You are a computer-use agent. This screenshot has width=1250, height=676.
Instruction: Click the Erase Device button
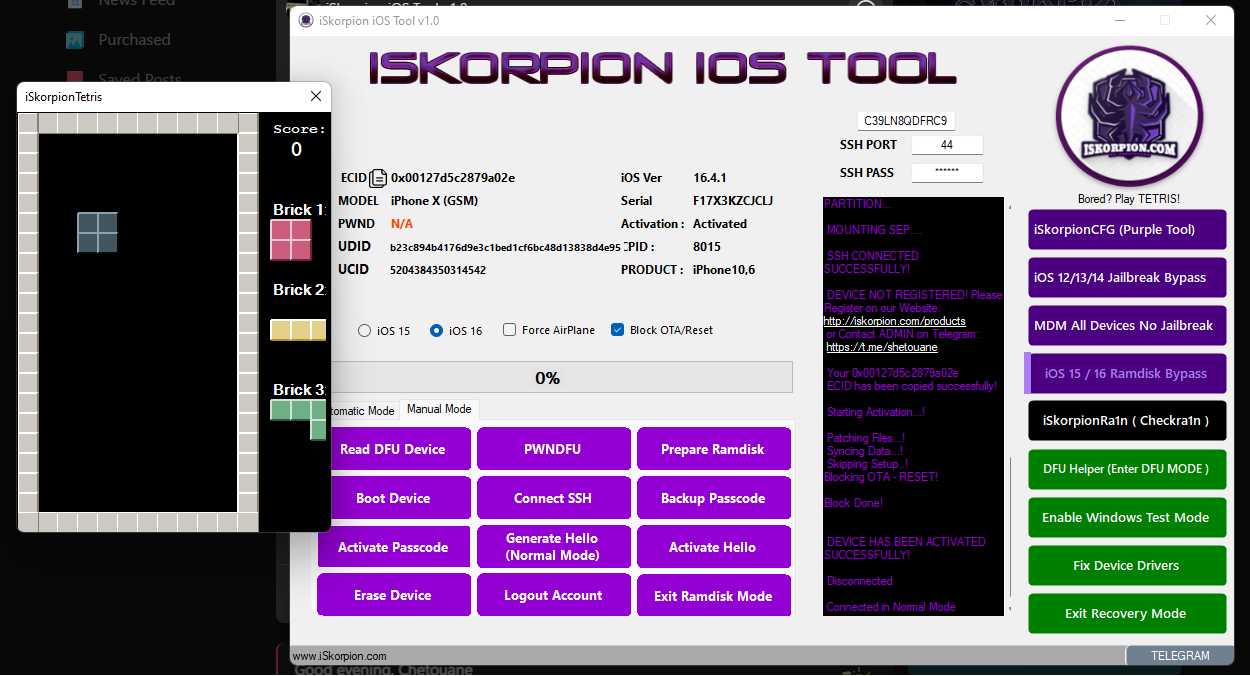pyautogui.click(x=393, y=595)
